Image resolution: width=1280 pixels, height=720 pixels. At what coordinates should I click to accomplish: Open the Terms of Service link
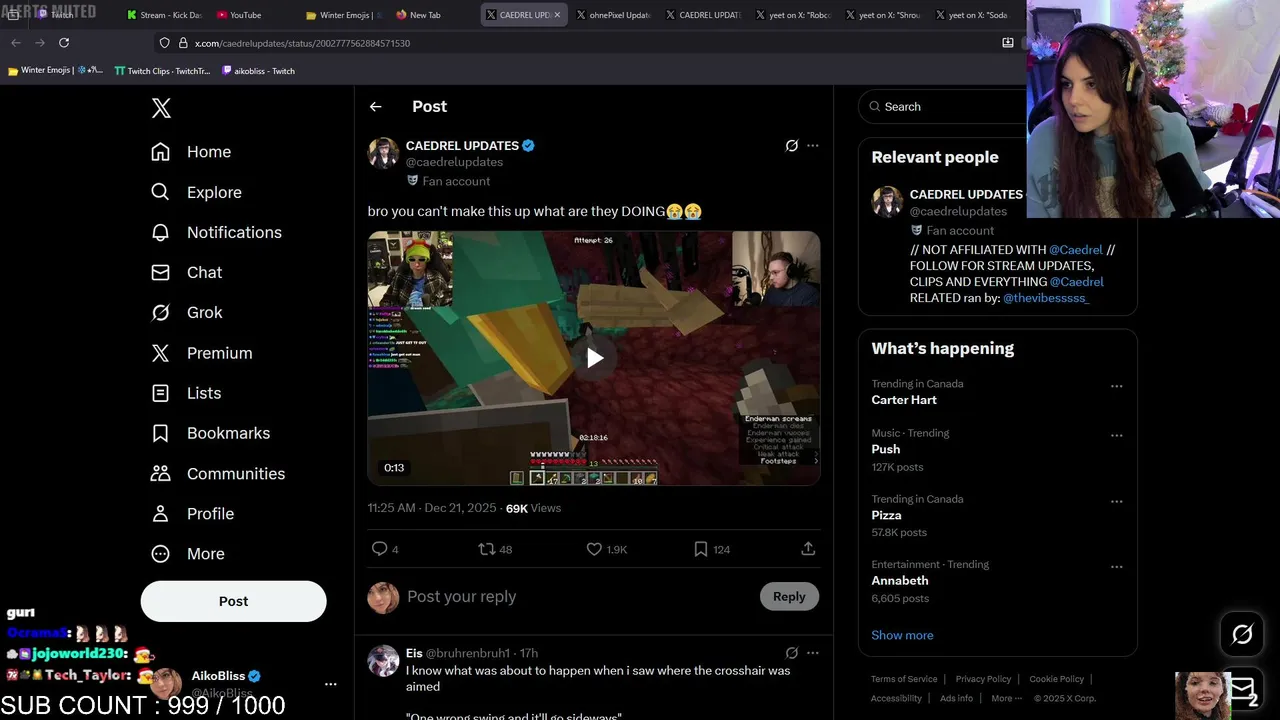click(x=904, y=679)
